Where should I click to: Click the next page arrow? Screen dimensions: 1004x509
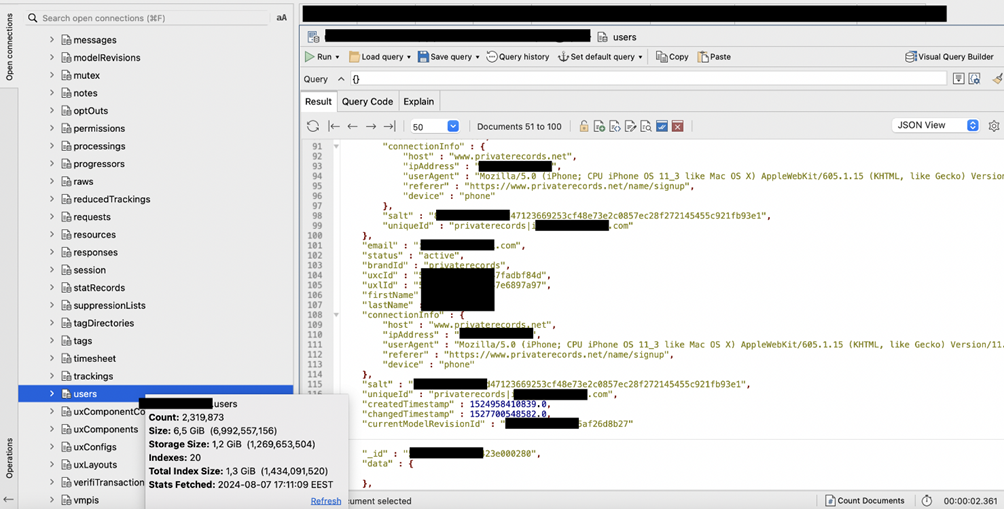click(x=371, y=127)
